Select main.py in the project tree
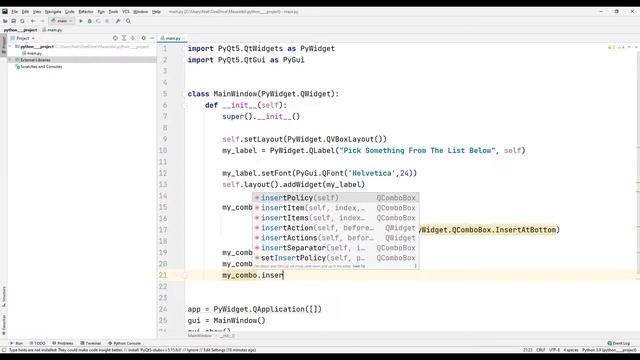Screen dimensions: 640x360 32,53
